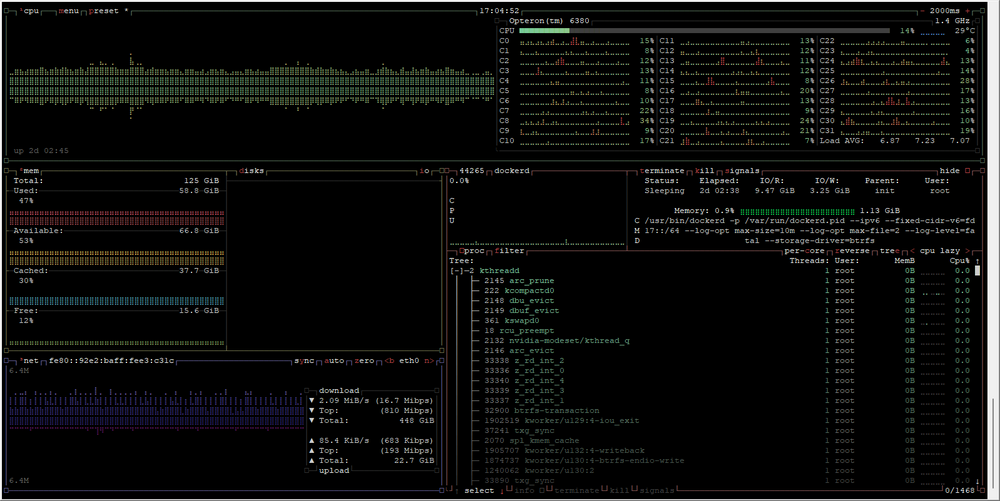Toggle per-core process CPU usage
This screenshot has height=501, width=1000.
804,251
